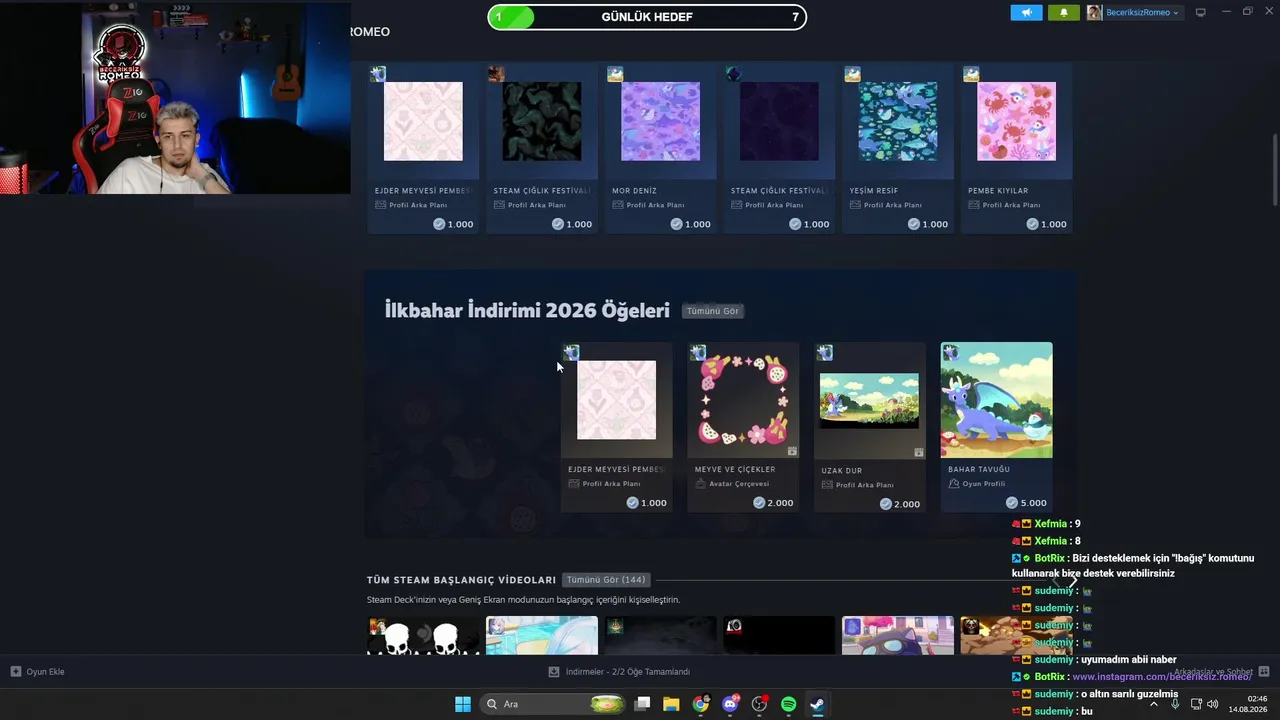Viewport: 1280px width, 720px height.
Task: Click the game badge icon on Yeşim Resif card
Action: pos(852,74)
